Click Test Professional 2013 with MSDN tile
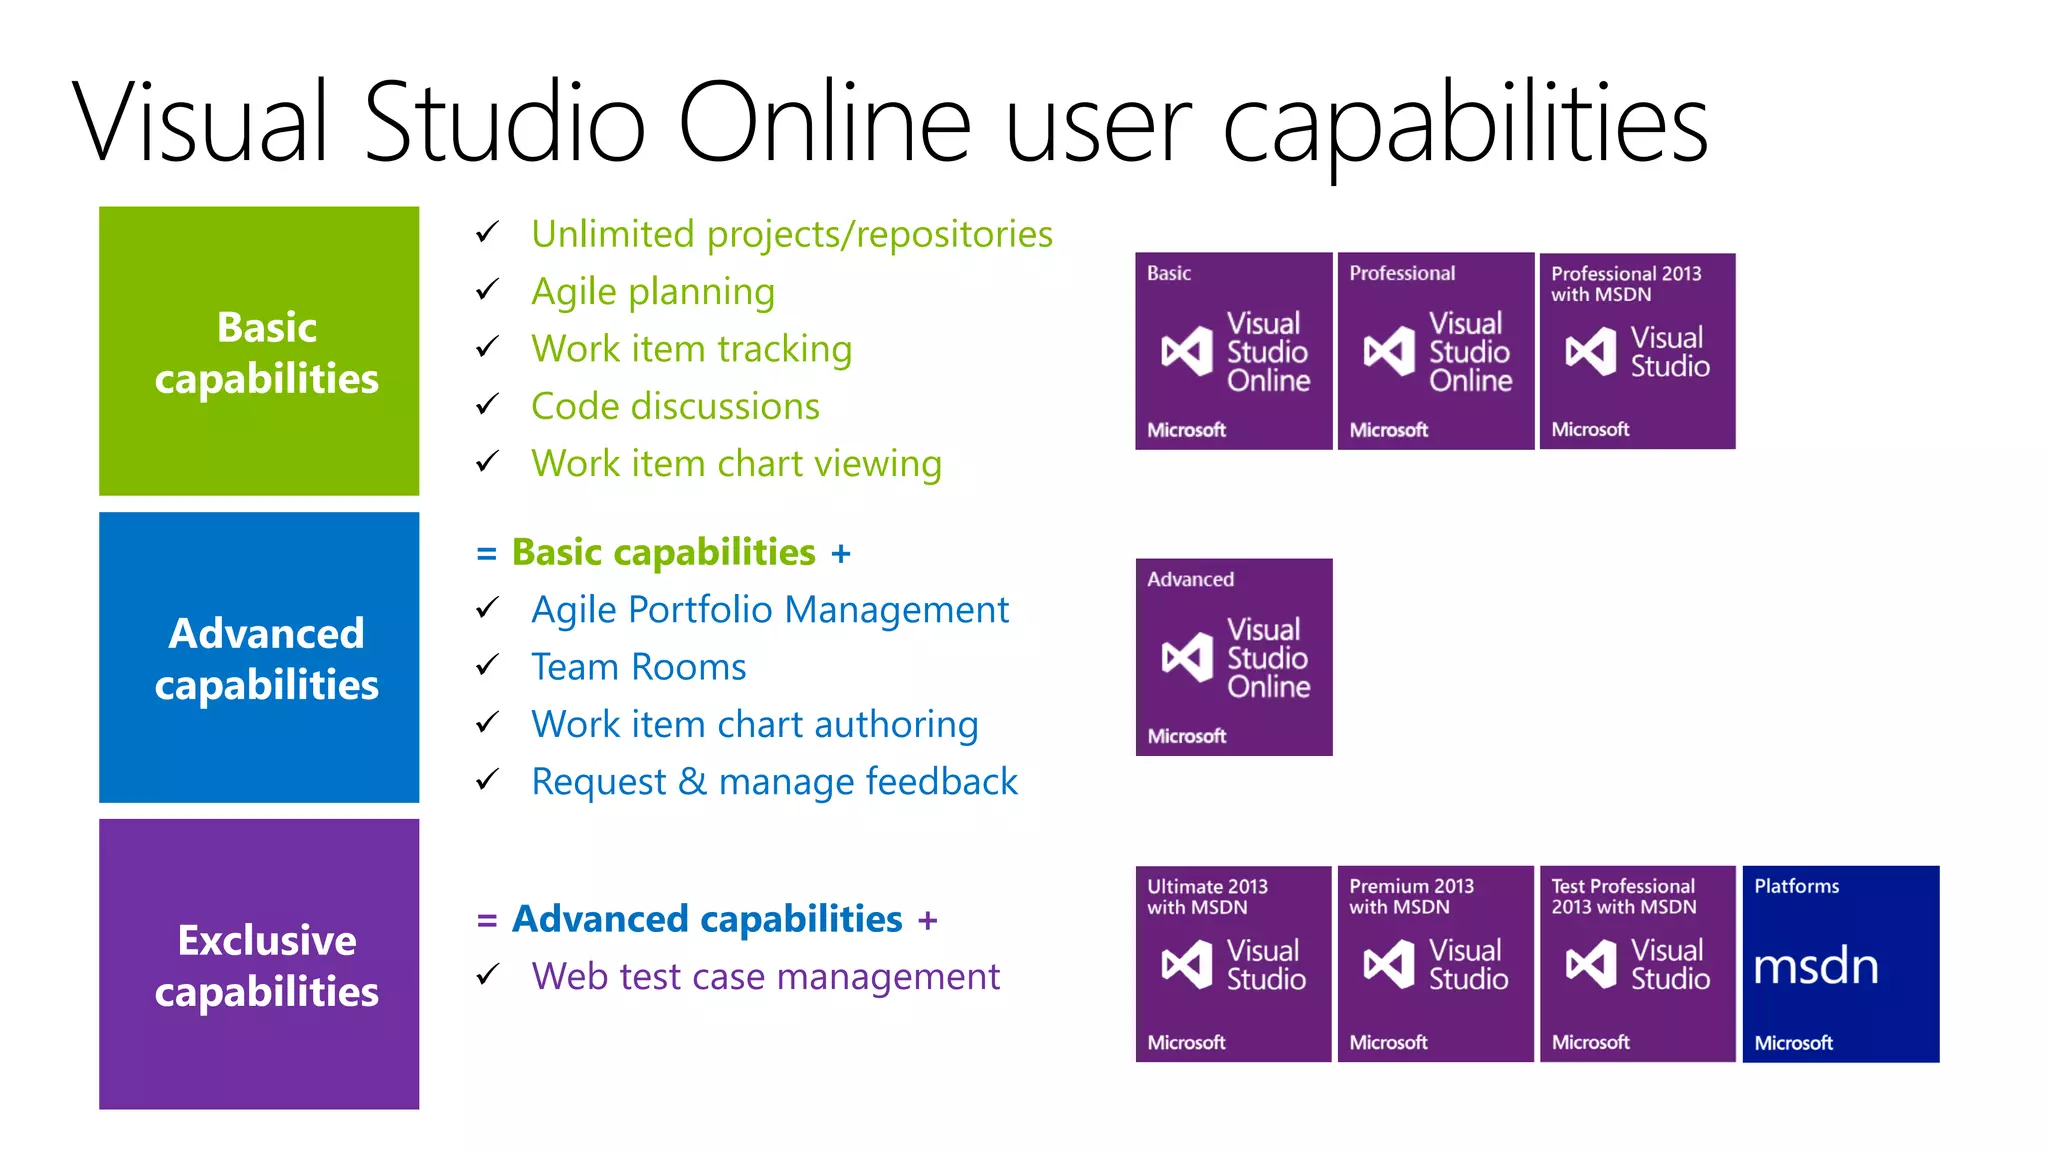The height and width of the screenshot is (1152, 2048). (1637, 964)
